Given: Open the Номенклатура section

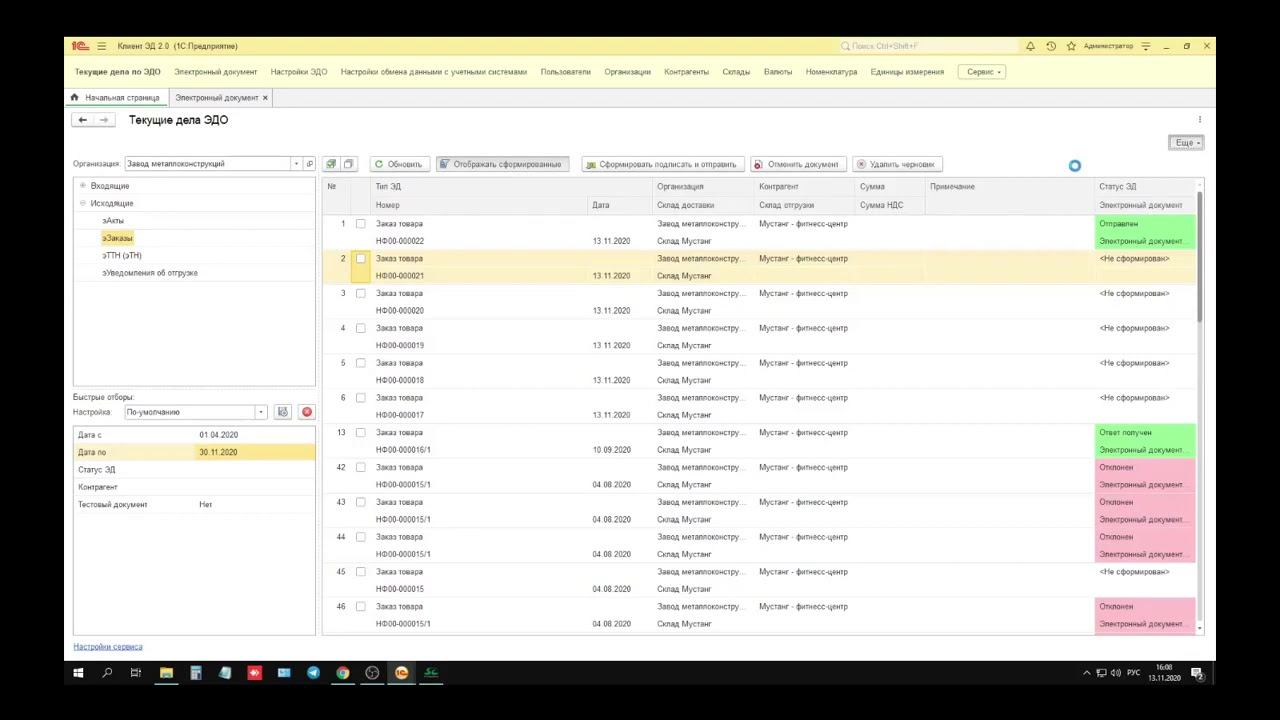Looking at the screenshot, I should coord(832,72).
